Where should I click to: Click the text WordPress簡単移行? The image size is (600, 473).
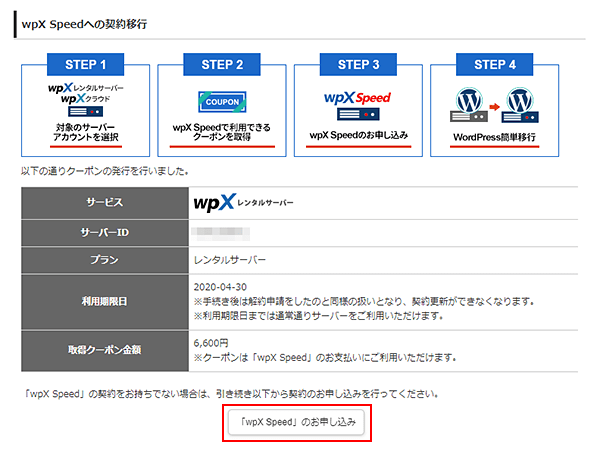pyautogui.click(x=494, y=137)
